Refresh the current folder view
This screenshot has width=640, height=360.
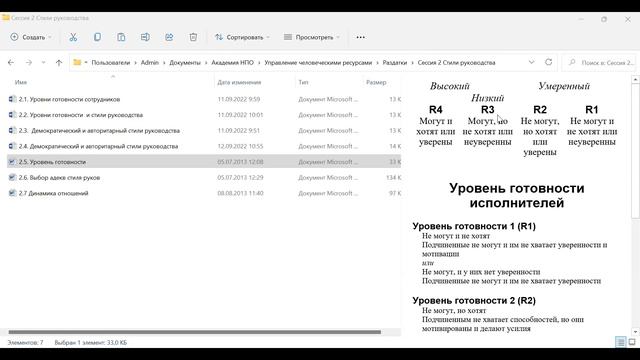point(549,62)
